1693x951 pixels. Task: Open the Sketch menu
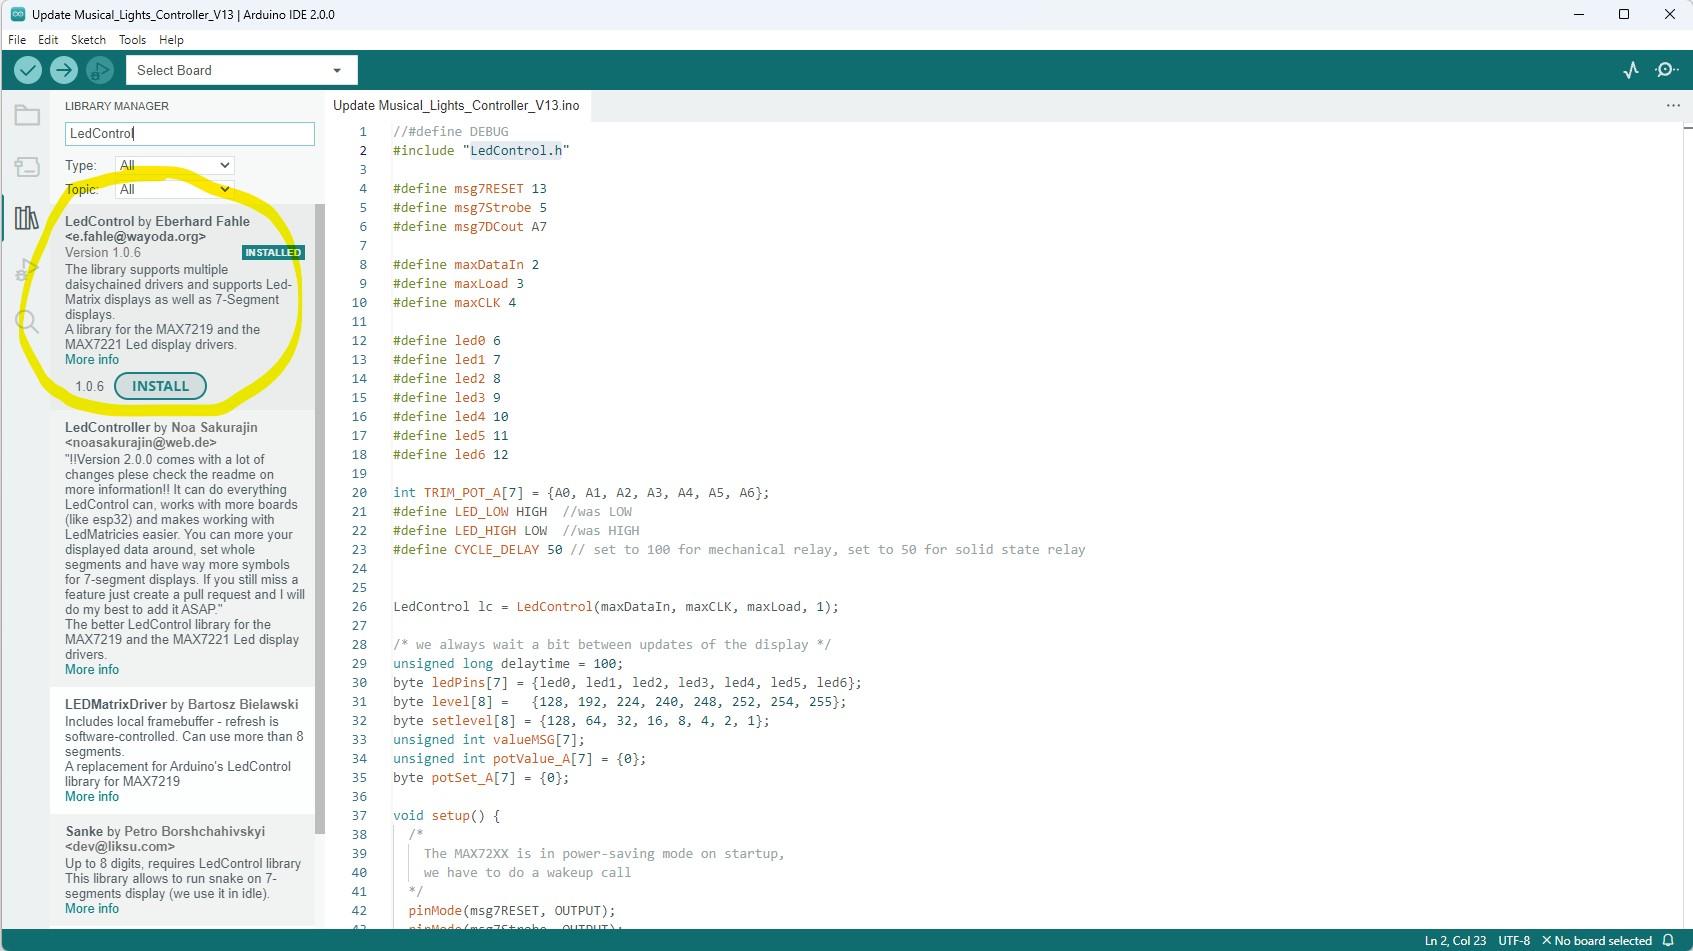88,40
